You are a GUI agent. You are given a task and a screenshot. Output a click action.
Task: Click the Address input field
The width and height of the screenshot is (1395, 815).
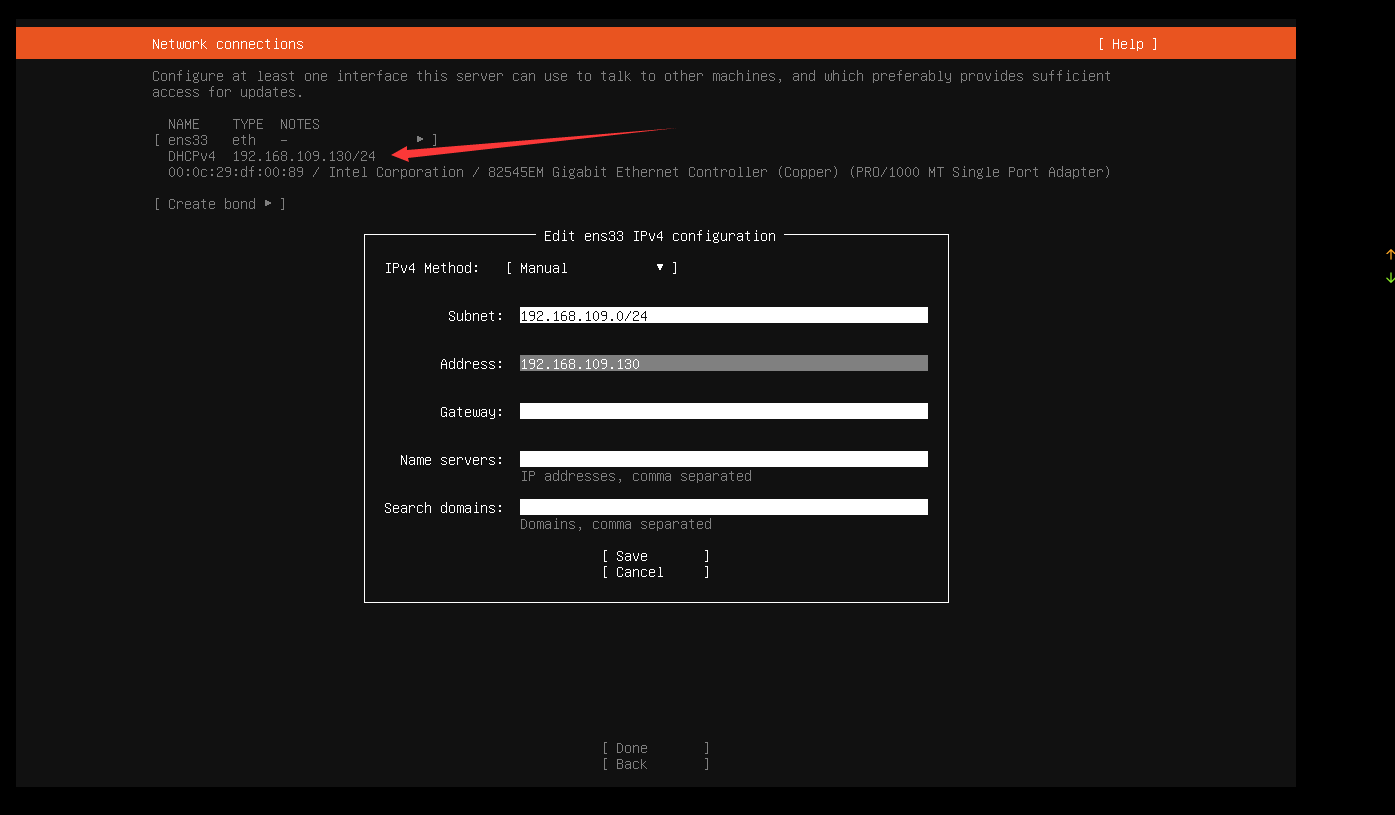pos(724,364)
